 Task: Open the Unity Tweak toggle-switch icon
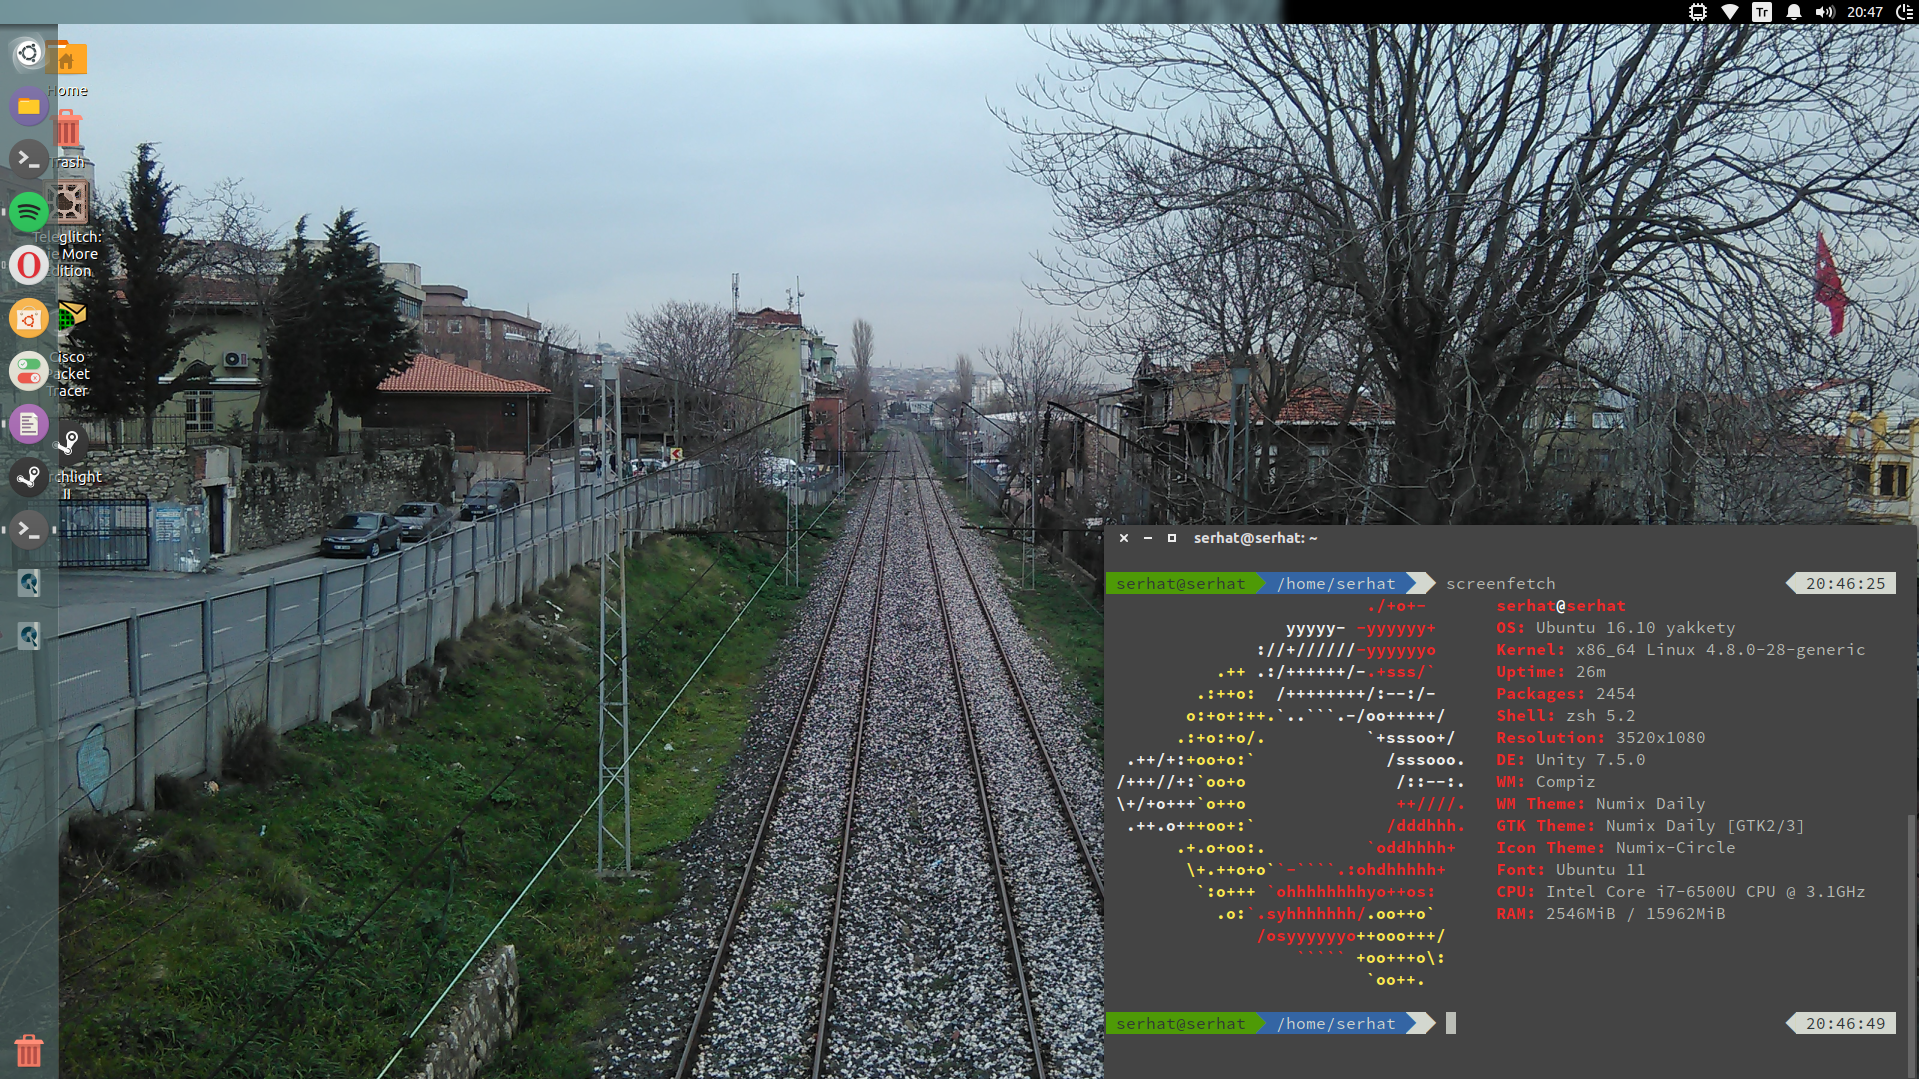[29, 371]
